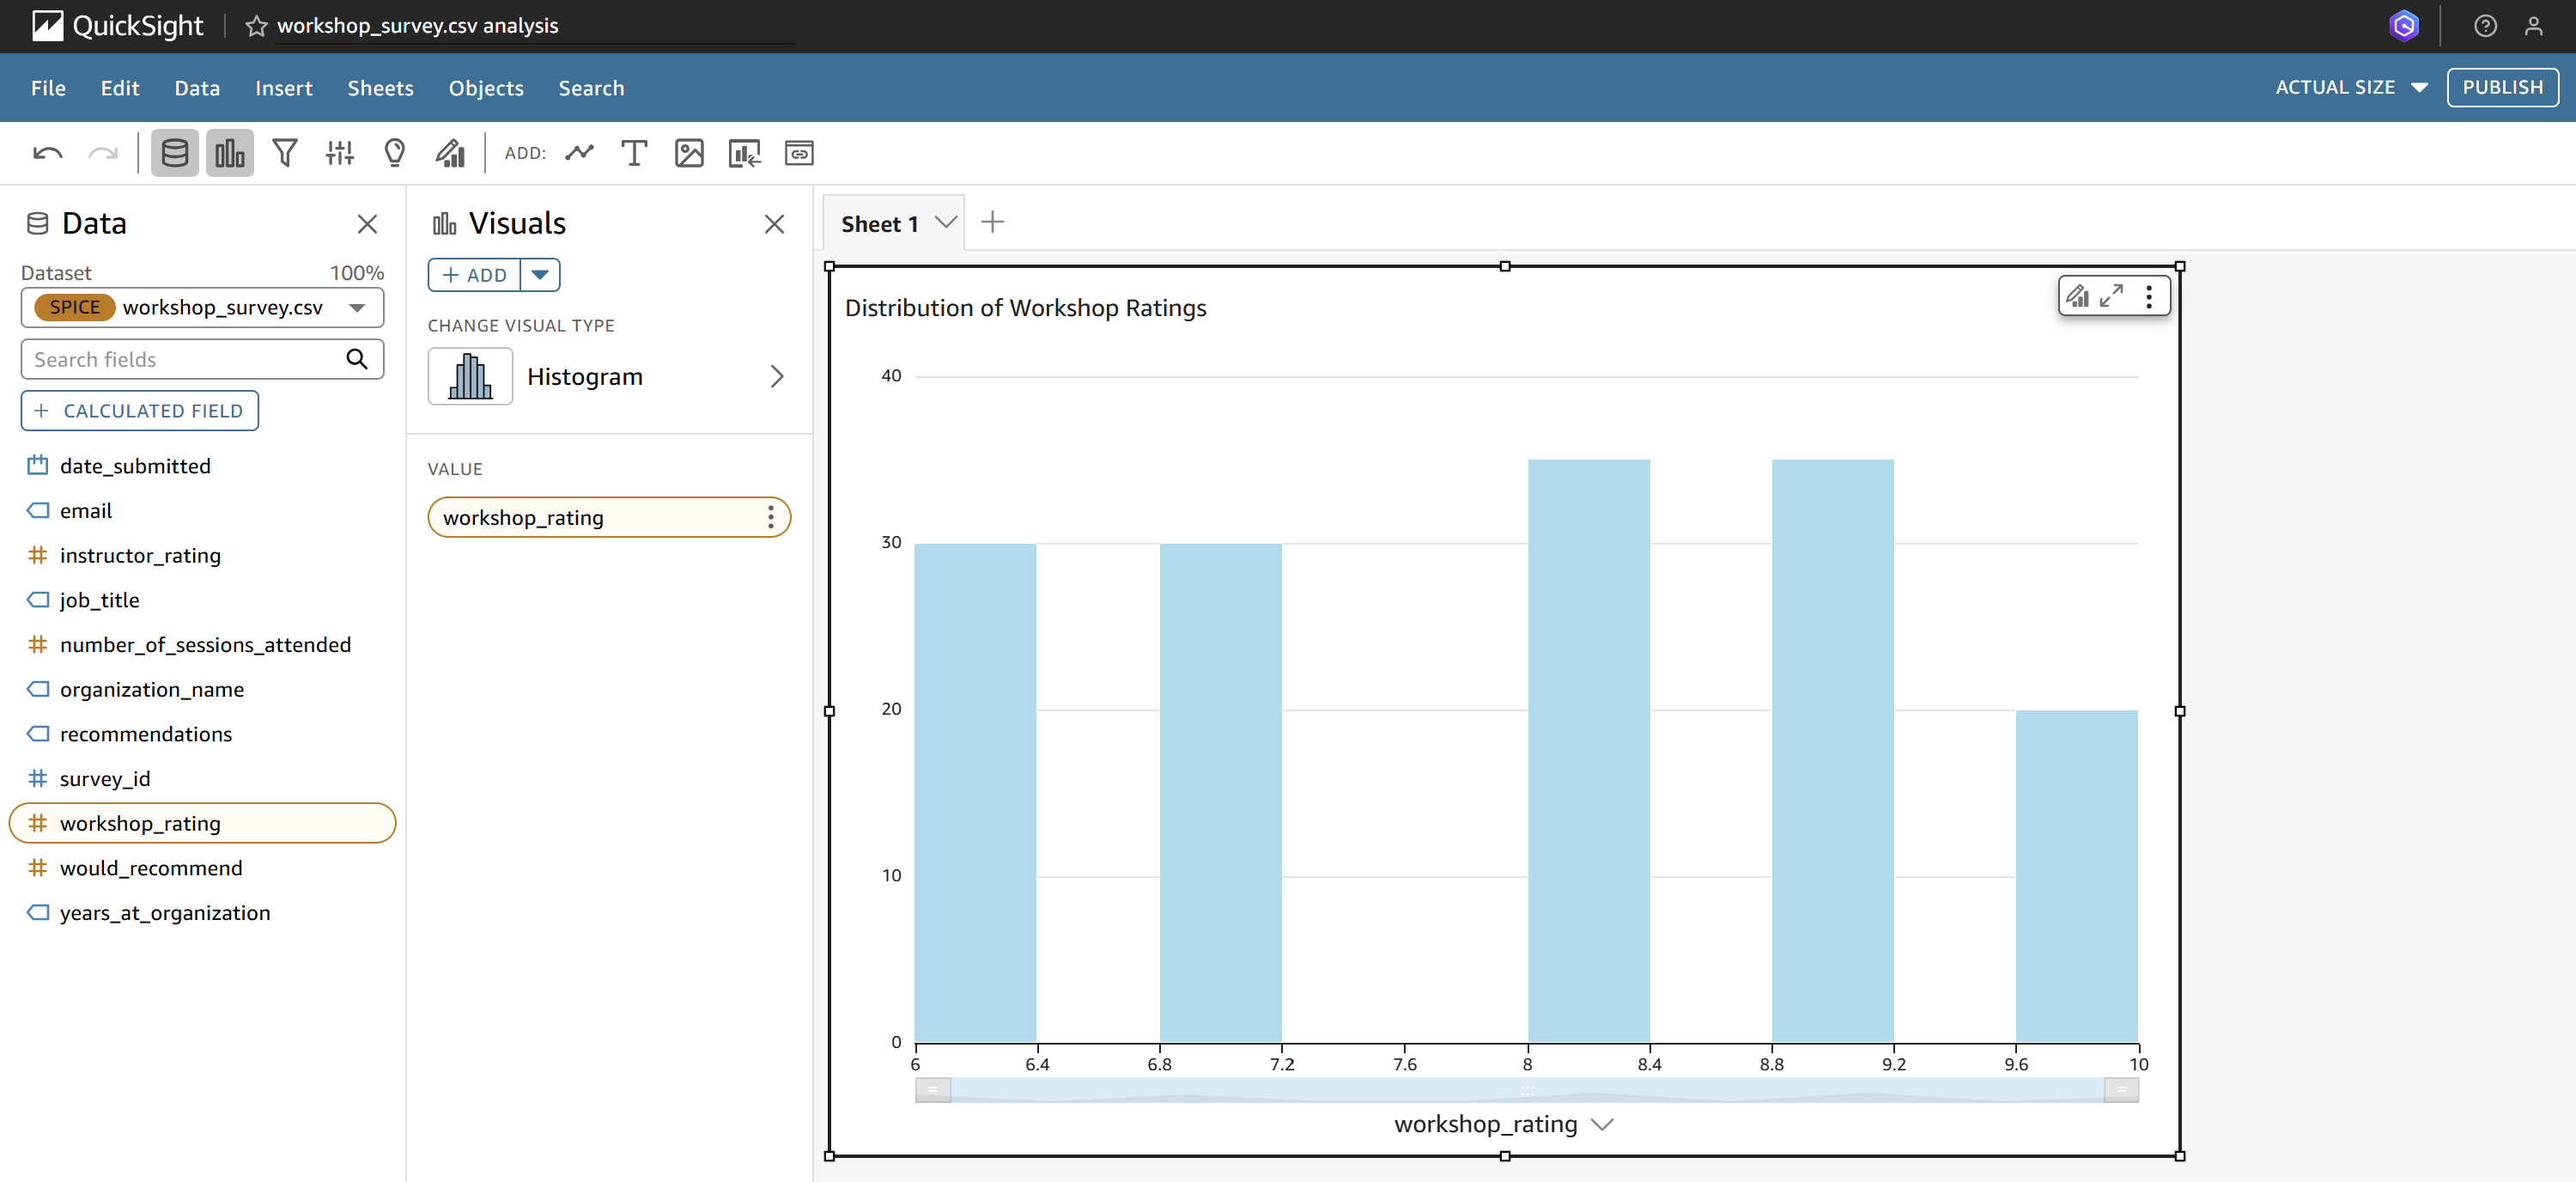Star the workshop_survey.csv analysis
Image resolution: width=2576 pixels, height=1182 pixels.
pos(256,26)
